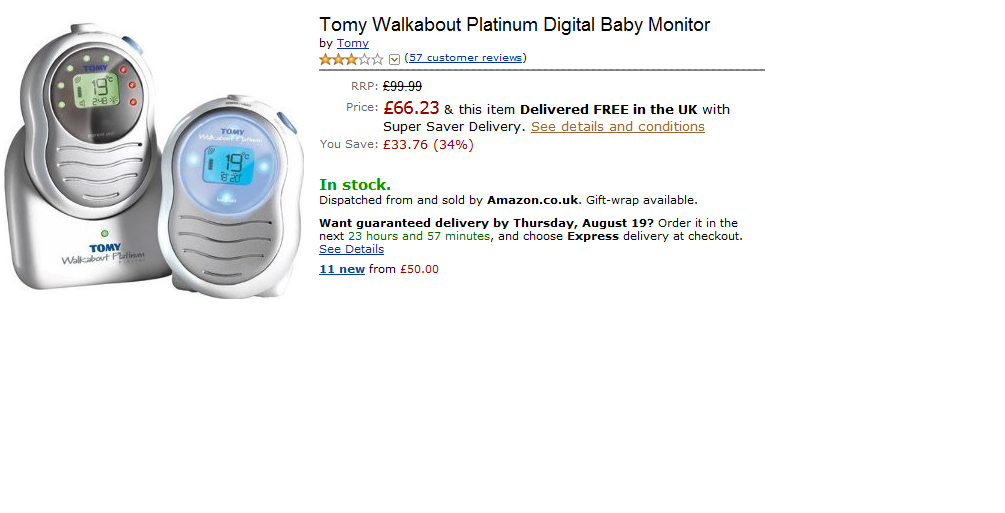Click the 23 hours and 57 minutes countdown
Screen dimensions: 1005x513
point(419,236)
